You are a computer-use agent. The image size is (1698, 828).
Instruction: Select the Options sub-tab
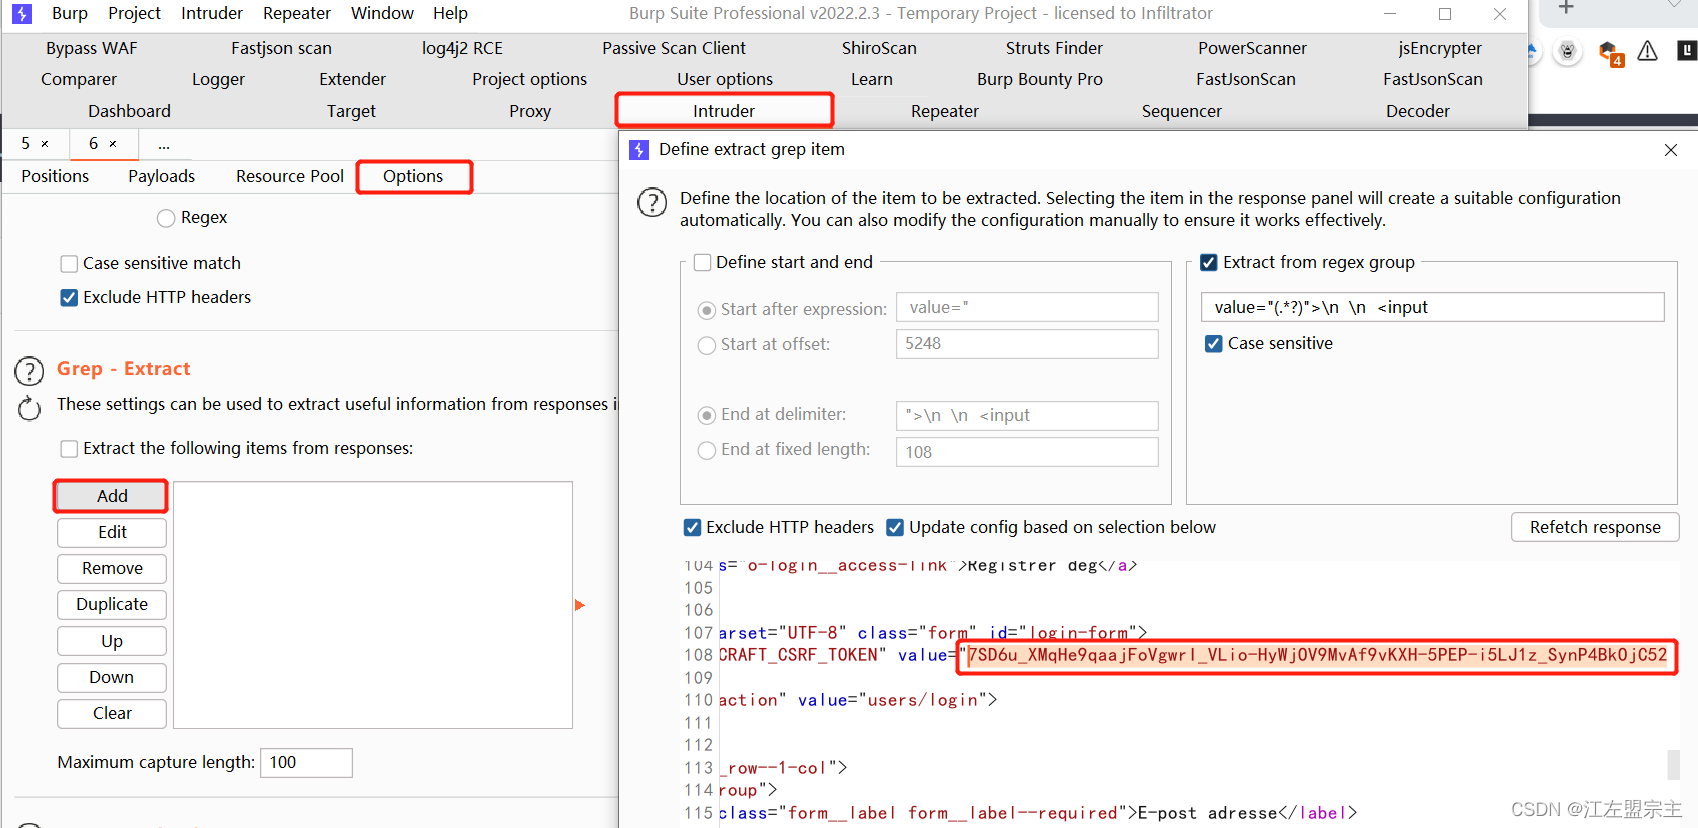click(x=413, y=176)
